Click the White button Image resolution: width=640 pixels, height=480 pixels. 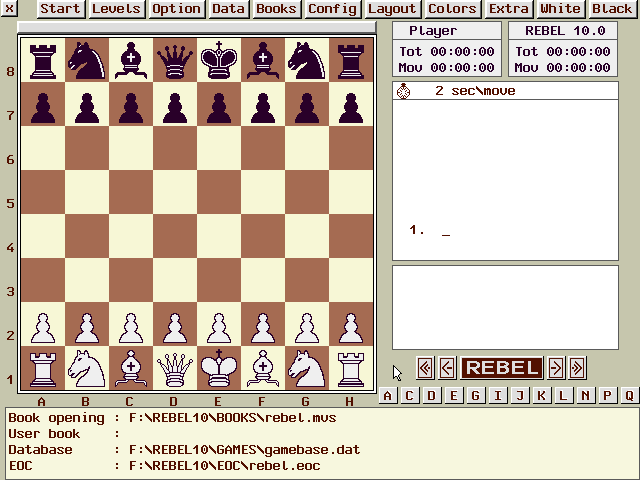[561, 9]
